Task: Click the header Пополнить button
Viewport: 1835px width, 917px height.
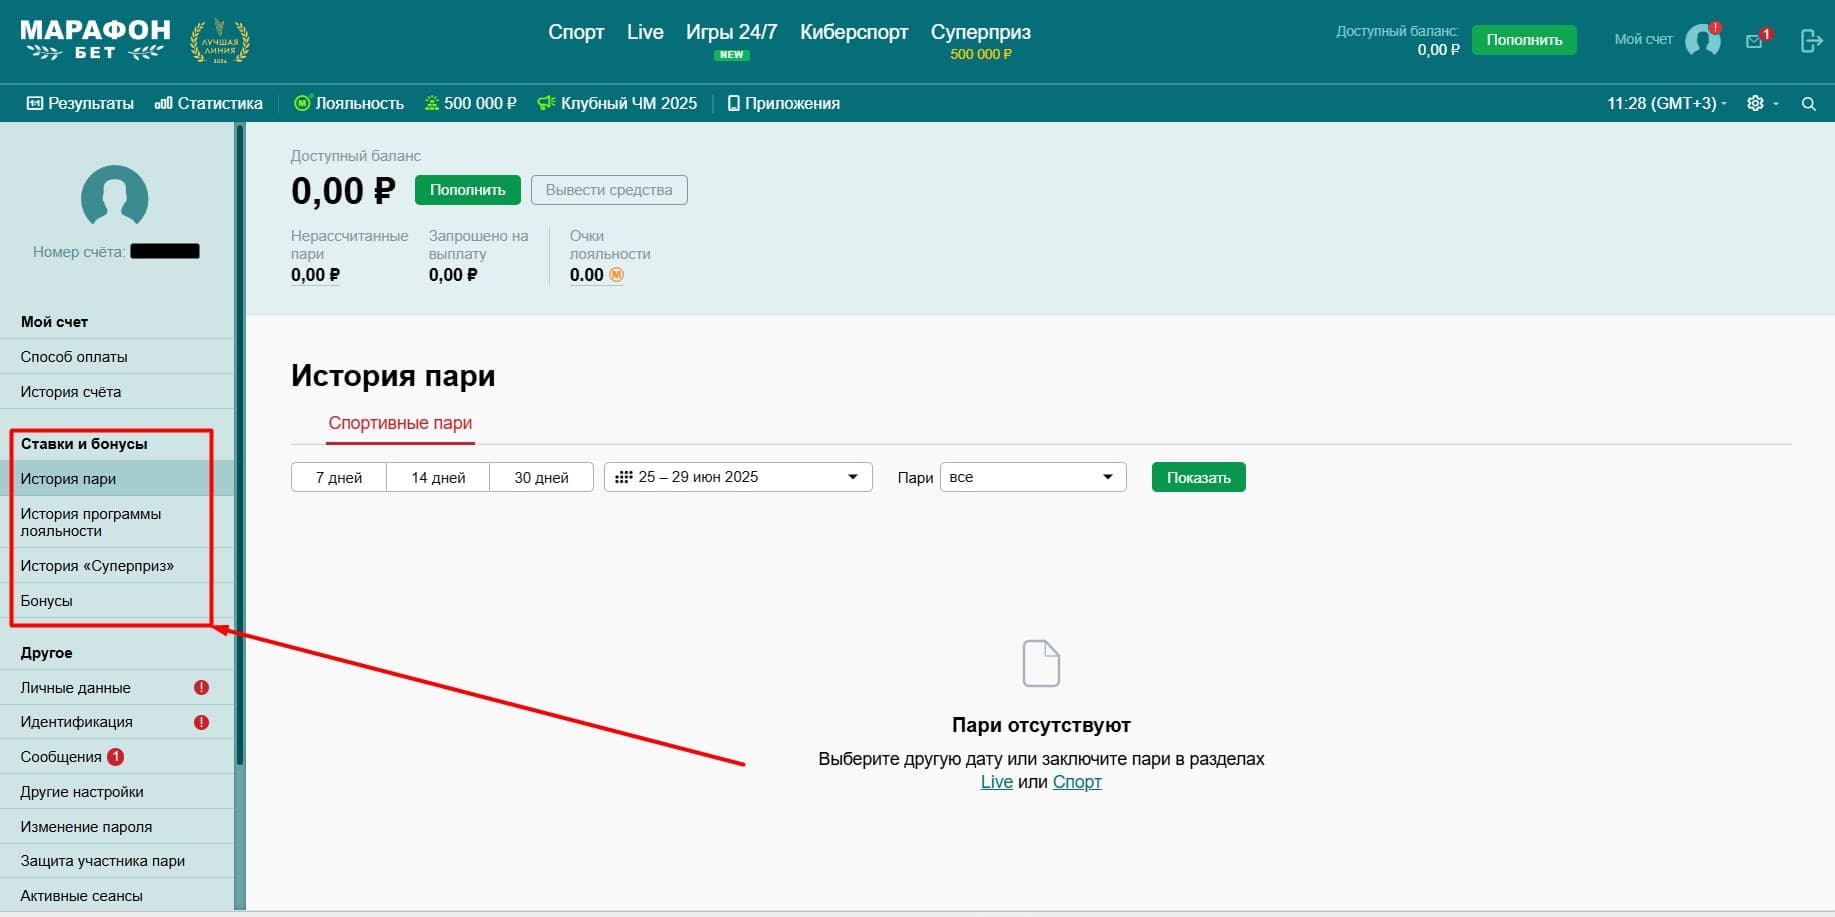Action: coord(1524,40)
